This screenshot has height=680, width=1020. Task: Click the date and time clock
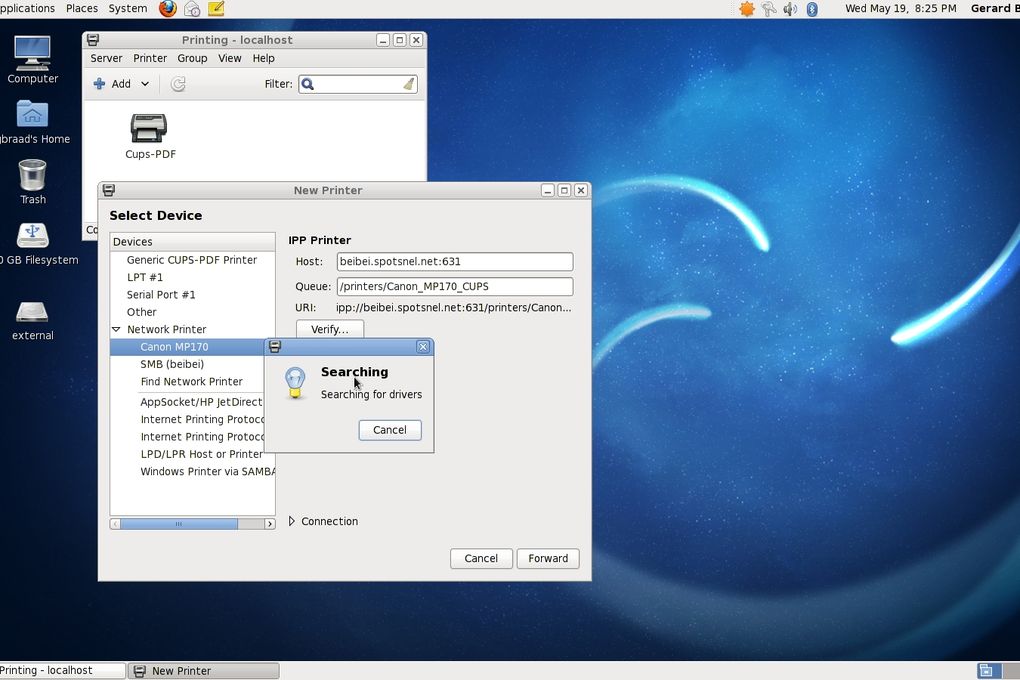[x=900, y=8]
